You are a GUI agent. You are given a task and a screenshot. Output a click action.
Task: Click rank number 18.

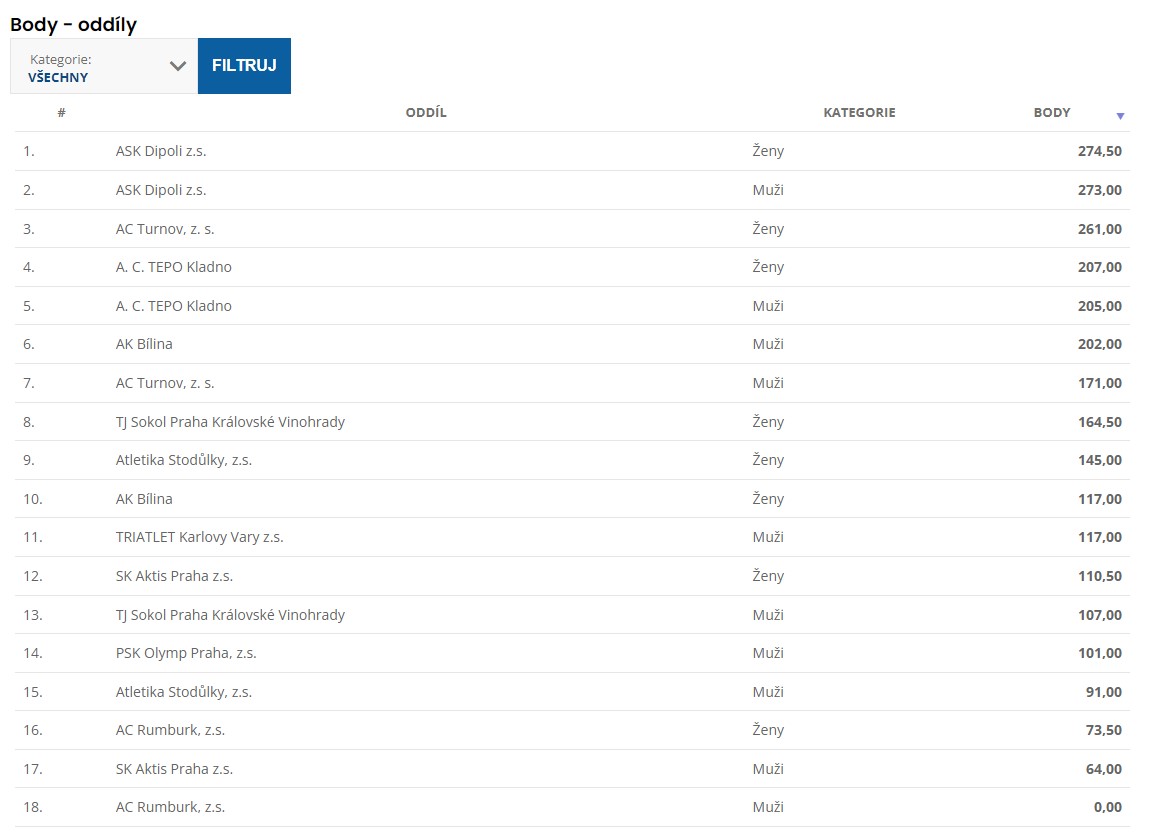[33, 807]
